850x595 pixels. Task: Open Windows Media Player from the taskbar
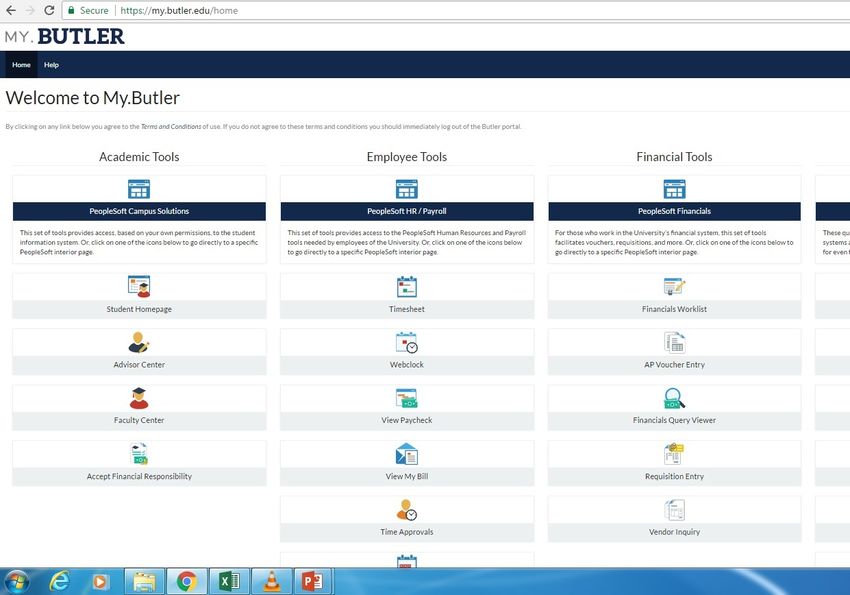pyautogui.click(x=99, y=582)
